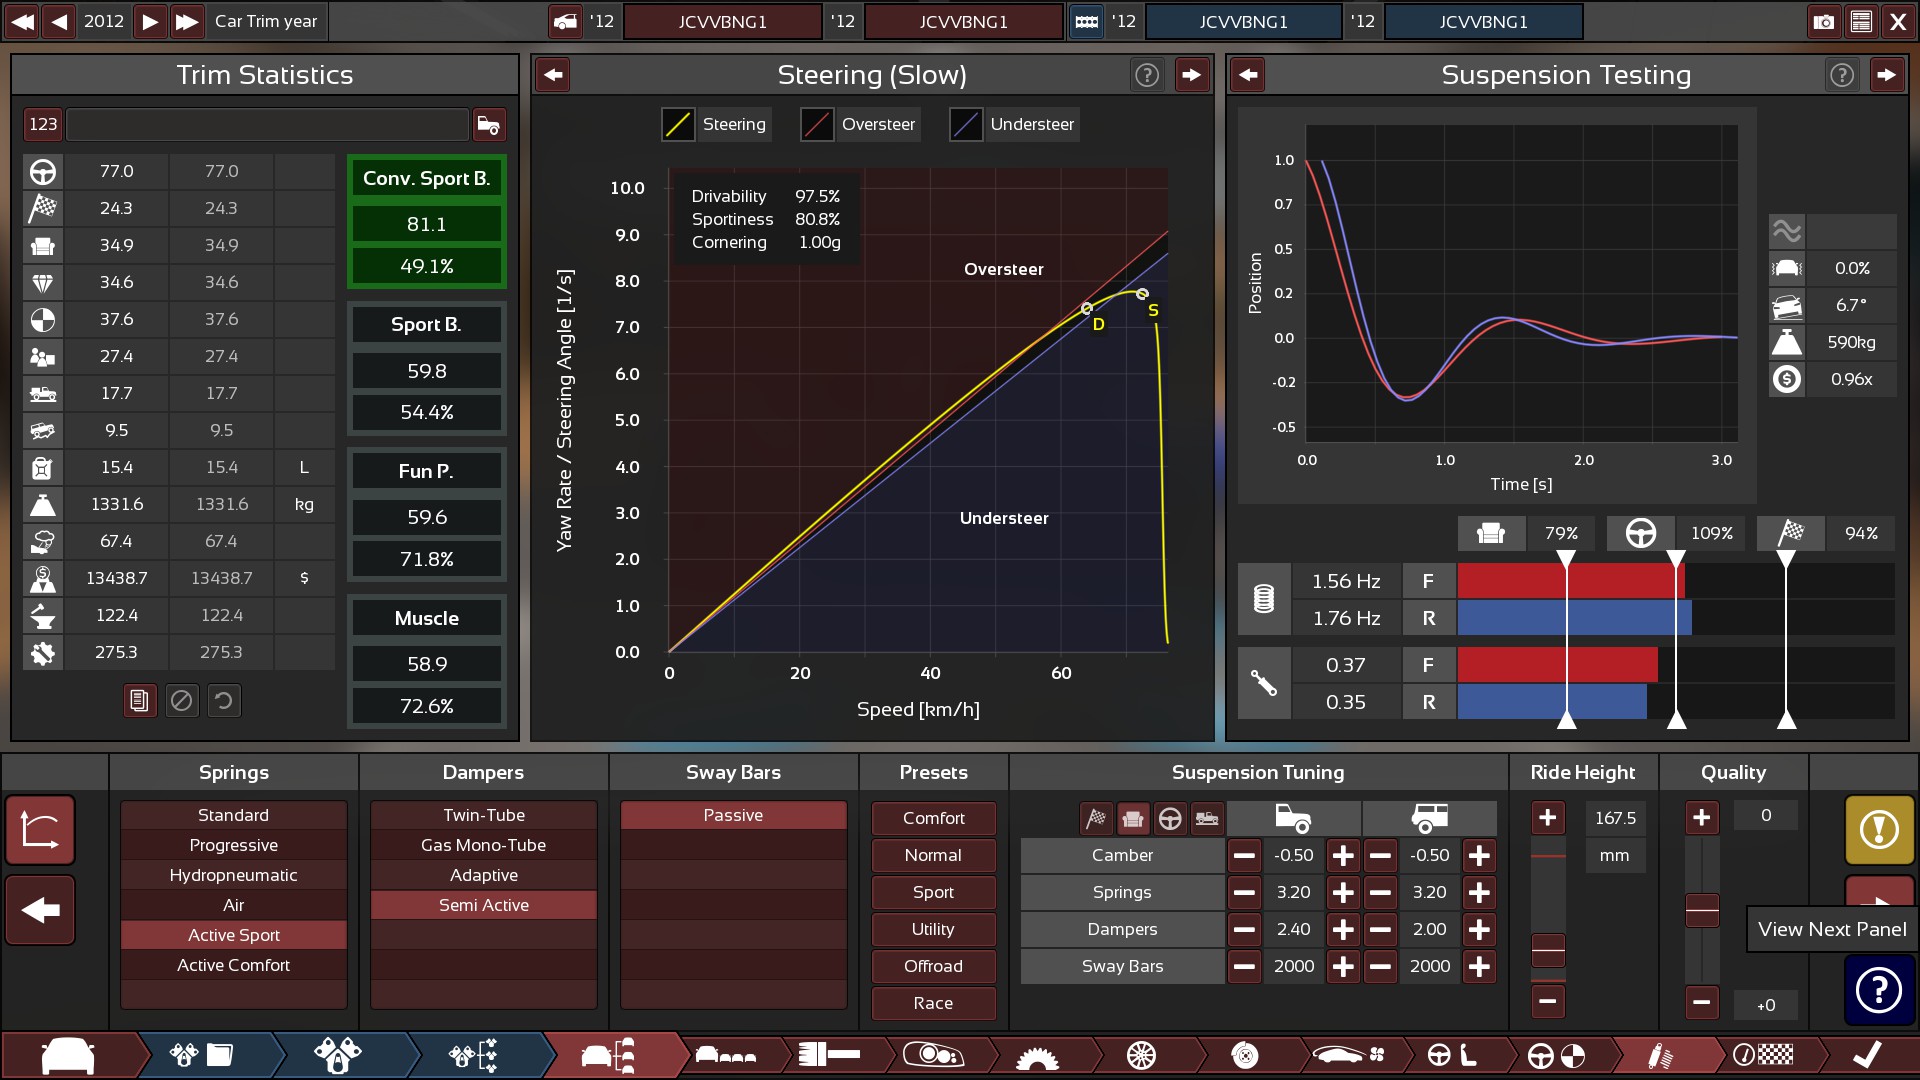Viewport: 1920px width, 1080px height.
Task: Open the wheels and tires tab
Action: pos(1141,1055)
